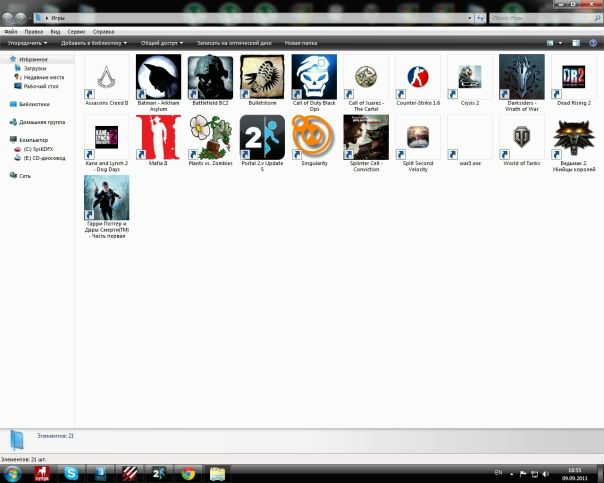Select Call of Juarez - The Cartel shortcut

click(366, 77)
